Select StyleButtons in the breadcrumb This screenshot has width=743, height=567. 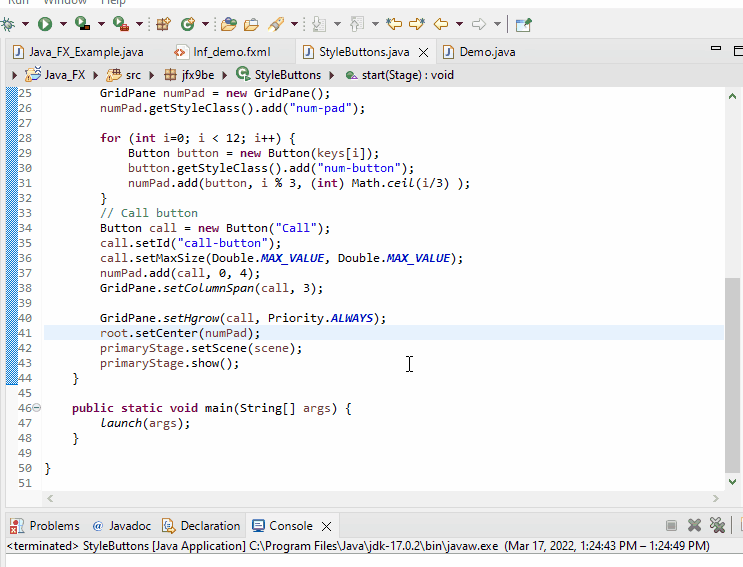coord(287,75)
